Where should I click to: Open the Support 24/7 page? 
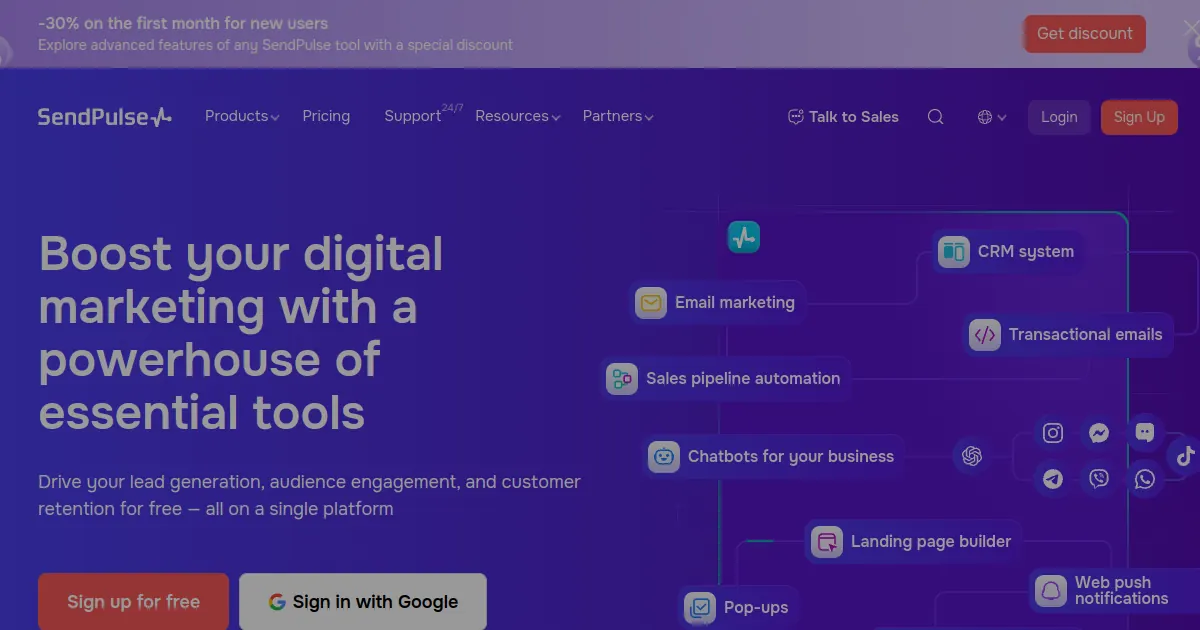click(423, 114)
